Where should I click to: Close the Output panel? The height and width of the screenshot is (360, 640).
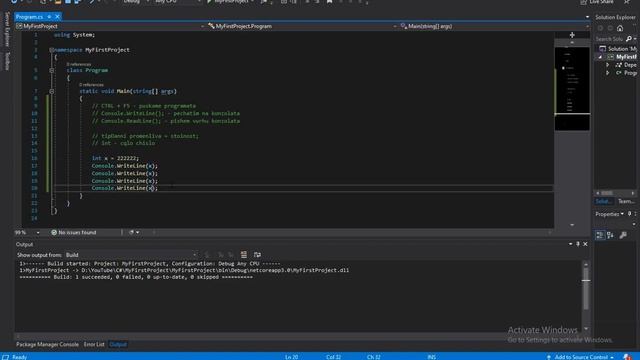(x=585, y=244)
